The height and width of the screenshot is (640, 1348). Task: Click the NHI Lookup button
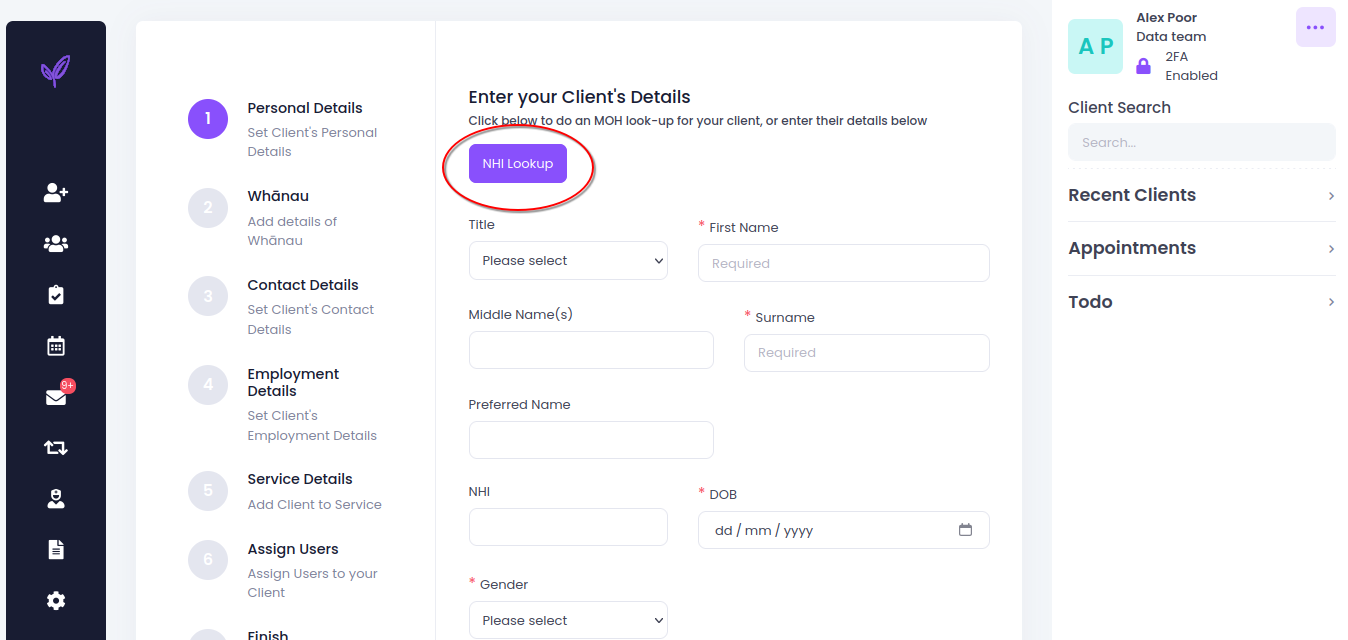518,164
